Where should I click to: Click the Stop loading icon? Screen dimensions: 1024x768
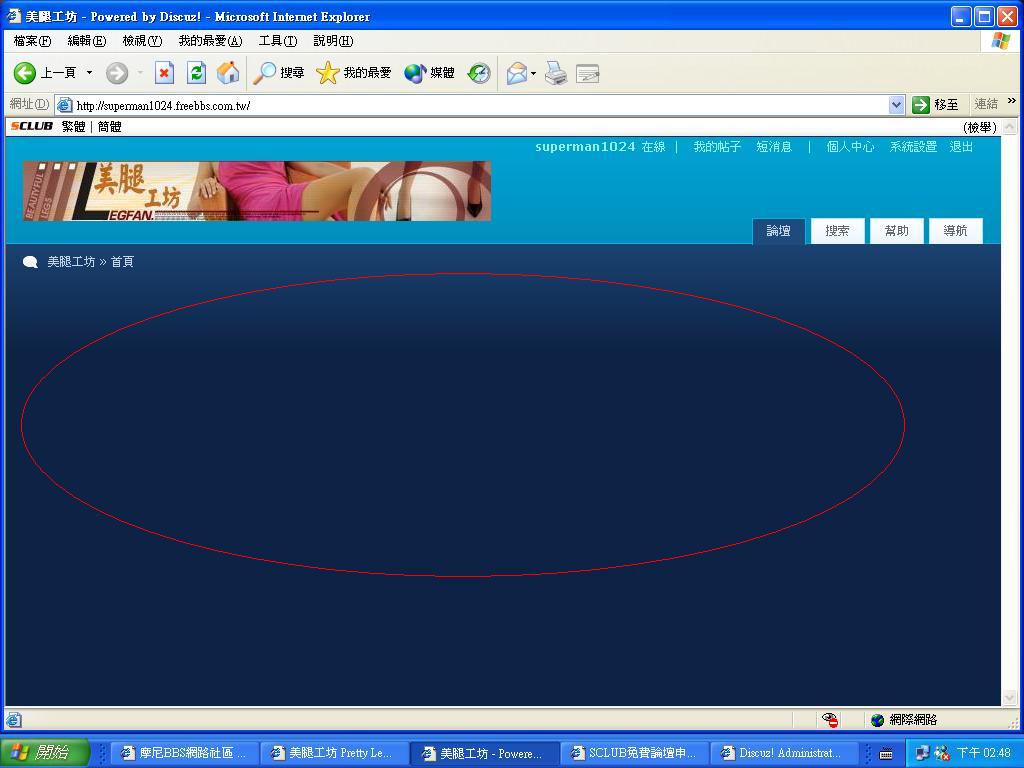click(x=164, y=73)
